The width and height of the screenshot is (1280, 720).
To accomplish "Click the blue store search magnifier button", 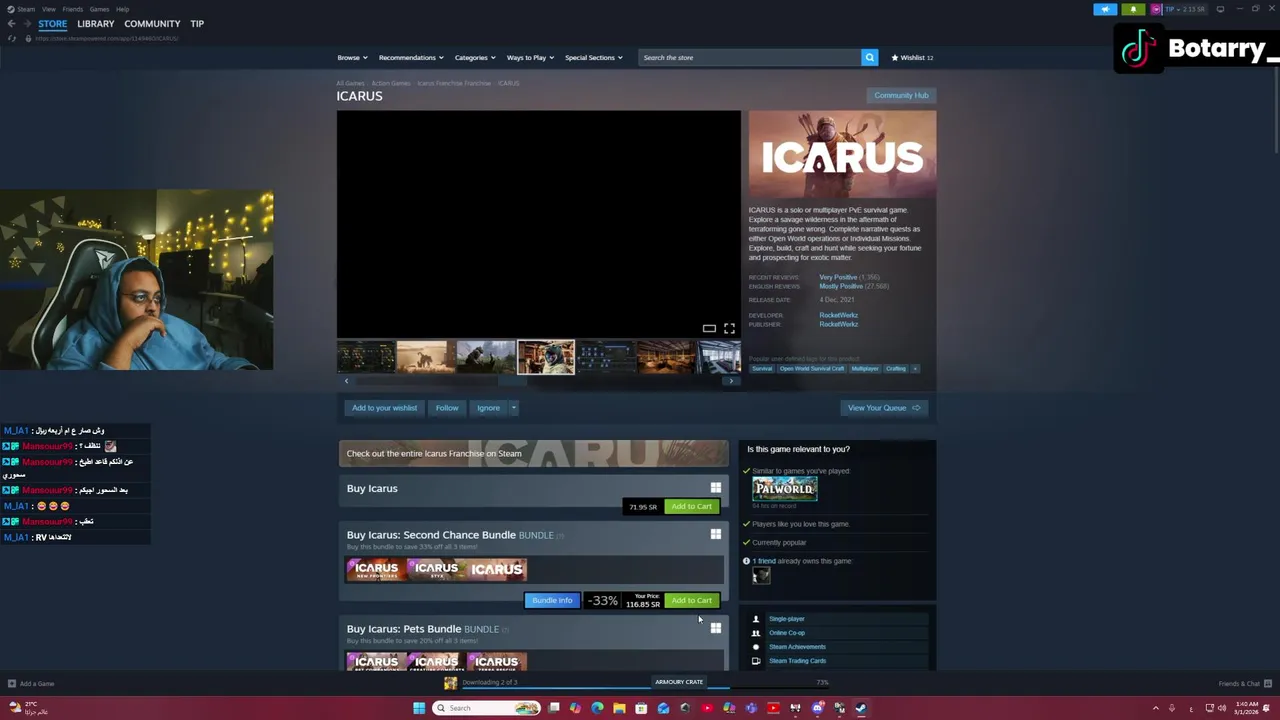I will (x=869, y=58).
